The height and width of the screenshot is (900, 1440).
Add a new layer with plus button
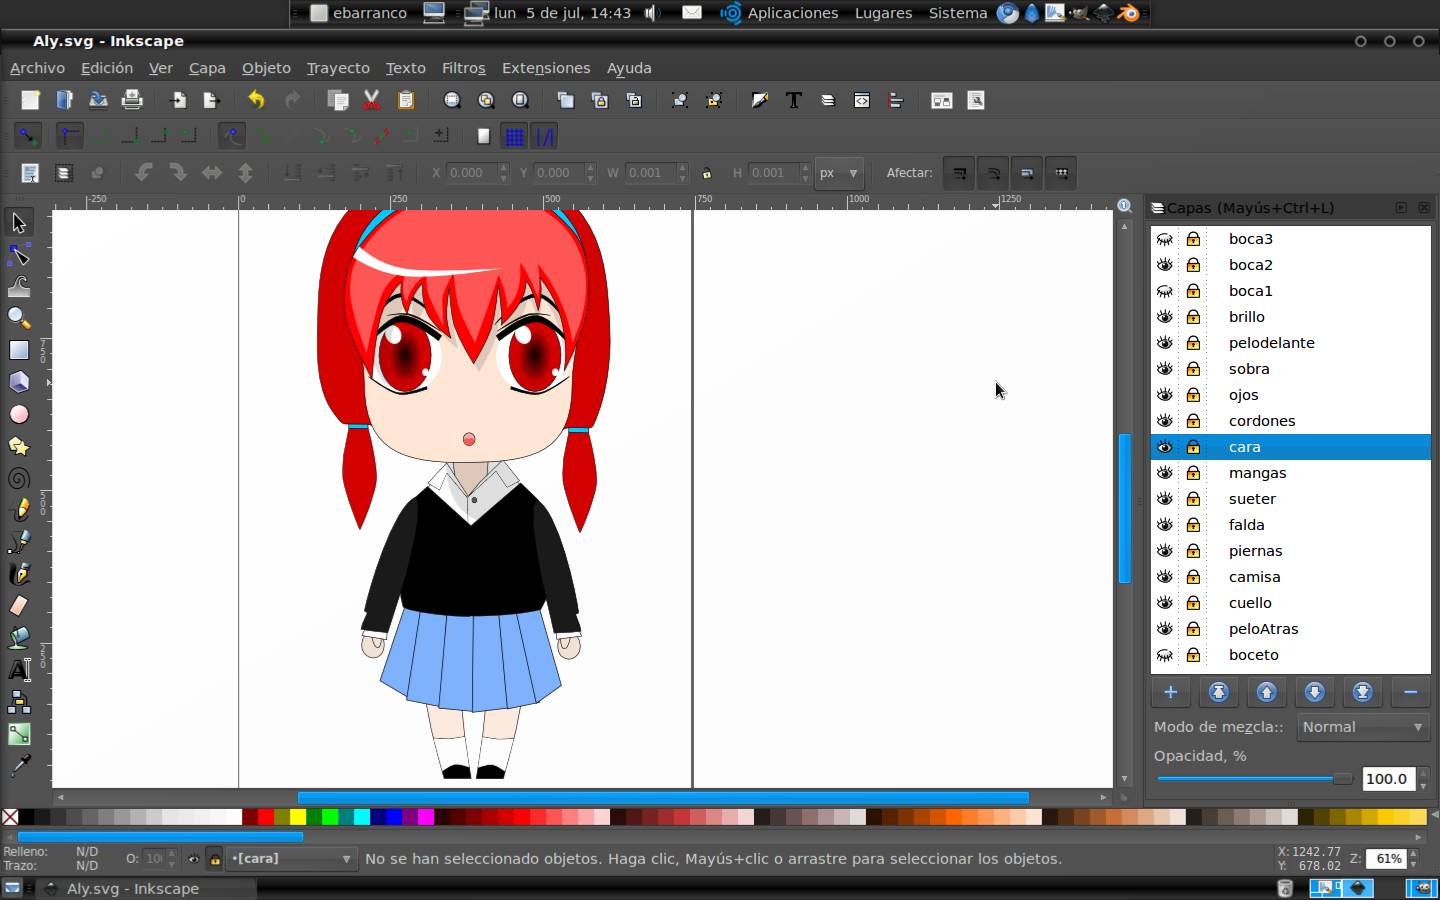1171,692
